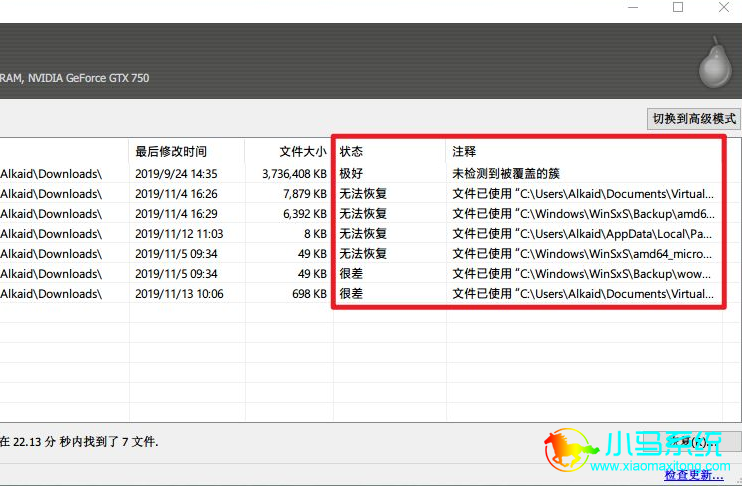Select the date cell 2019/11/12 11:03
742x486 pixels.
(x=179, y=234)
